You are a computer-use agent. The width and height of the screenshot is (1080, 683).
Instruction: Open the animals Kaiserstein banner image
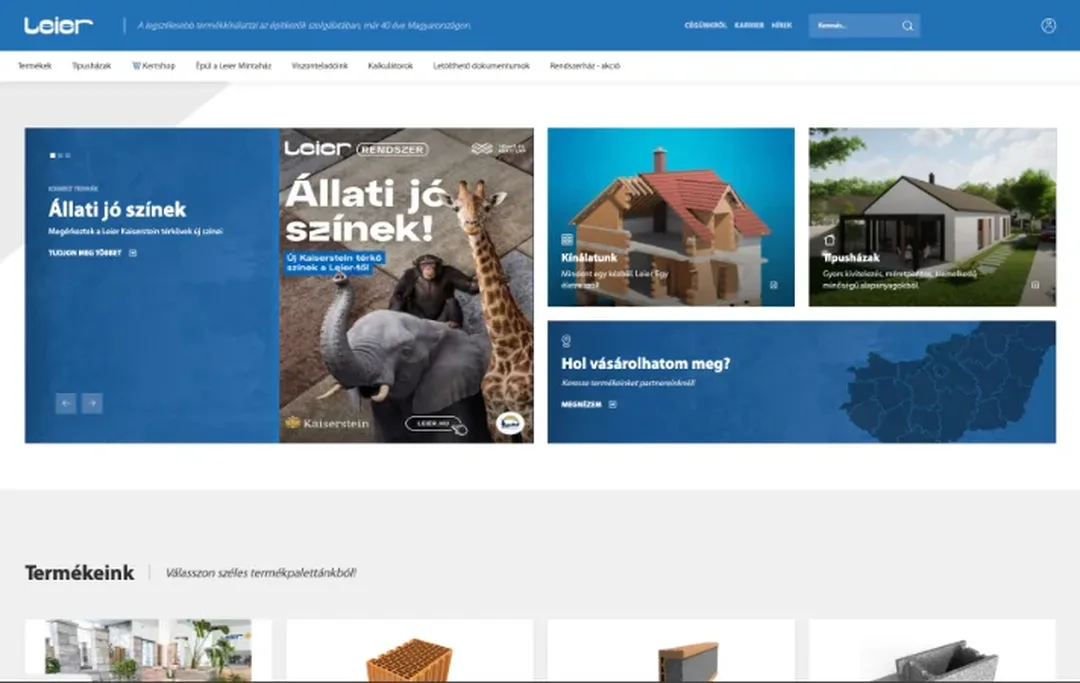[x=406, y=285]
